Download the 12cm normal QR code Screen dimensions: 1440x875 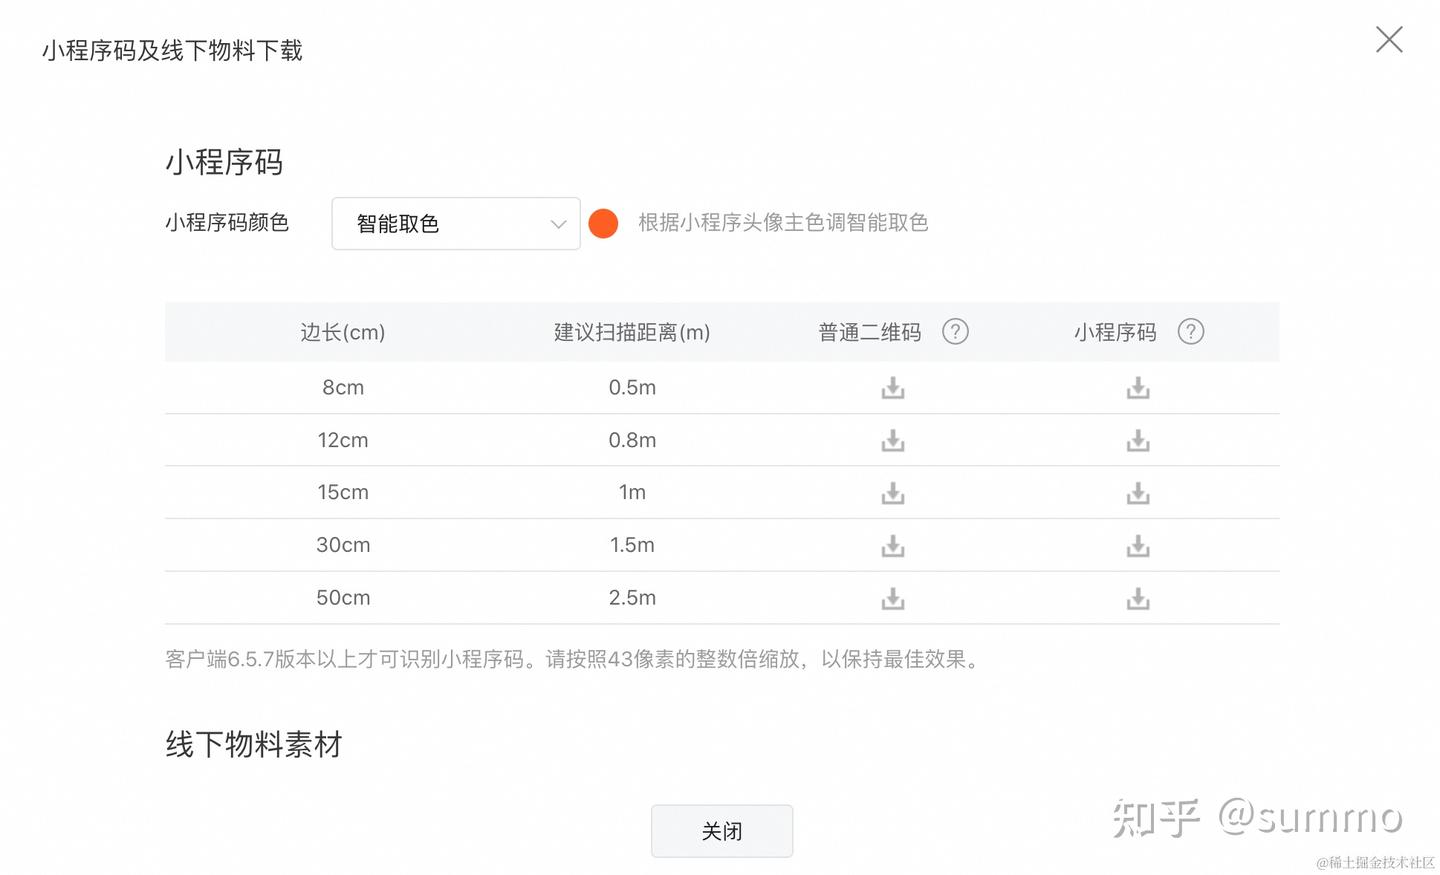pyautogui.click(x=893, y=441)
